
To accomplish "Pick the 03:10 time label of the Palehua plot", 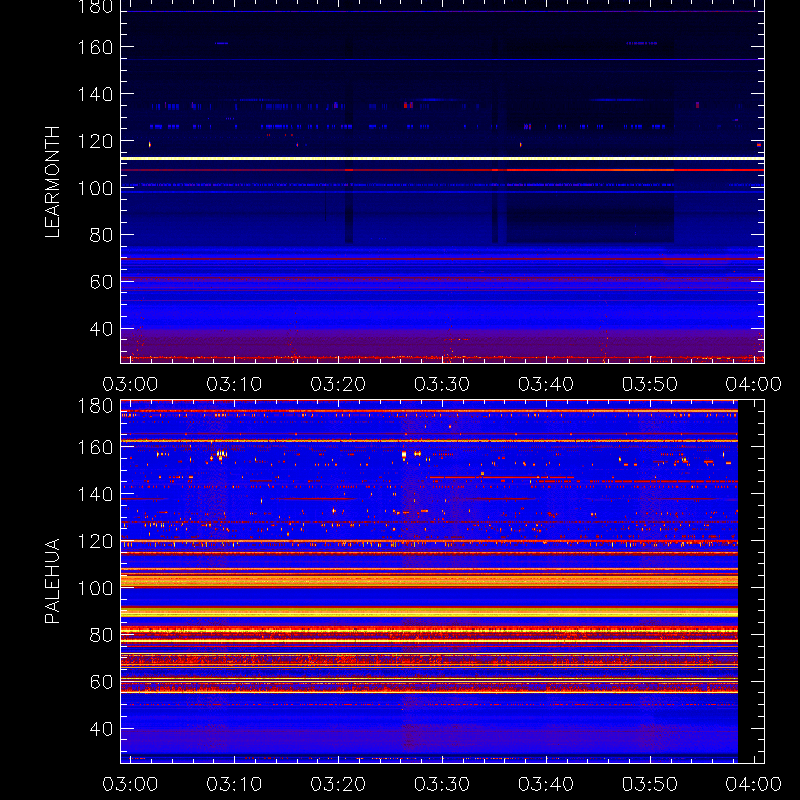I will coord(234,784).
